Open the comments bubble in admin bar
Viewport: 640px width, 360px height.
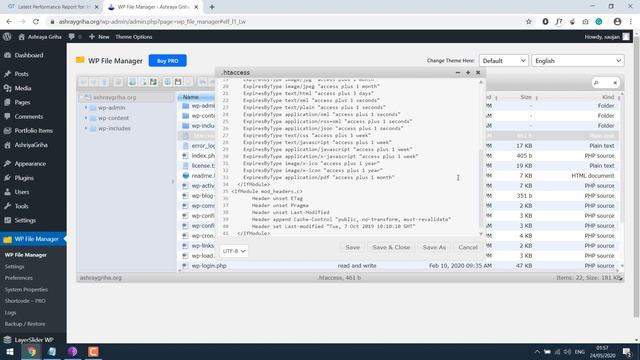click(x=71, y=37)
